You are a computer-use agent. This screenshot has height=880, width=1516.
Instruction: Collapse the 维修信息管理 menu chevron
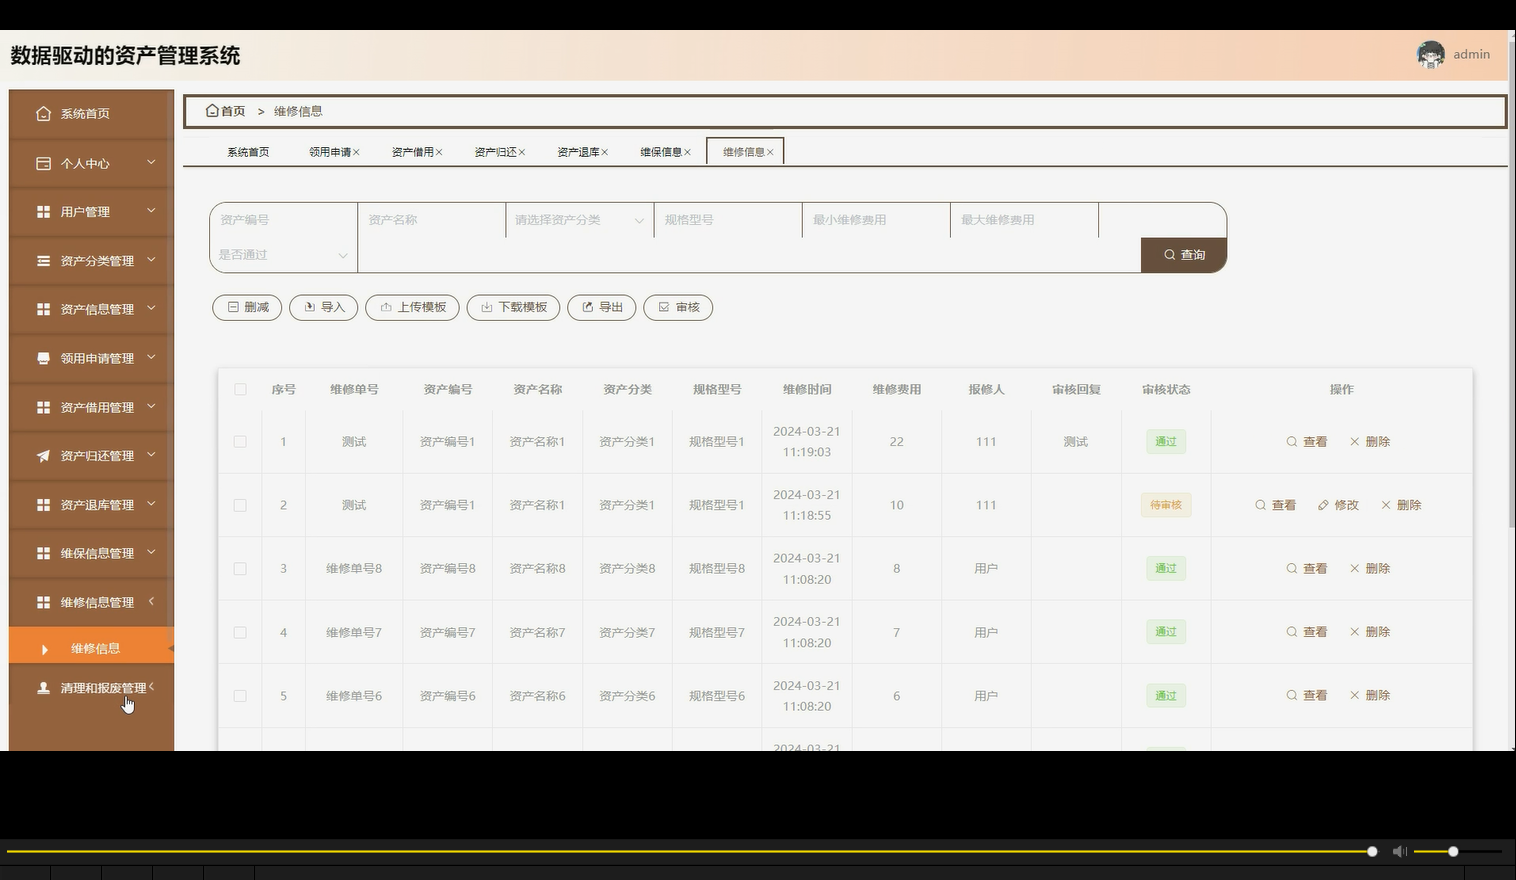pyautogui.click(x=151, y=601)
